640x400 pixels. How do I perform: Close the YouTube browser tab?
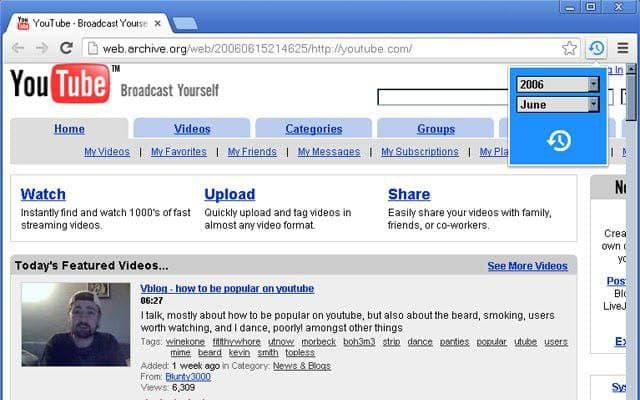coord(158,24)
